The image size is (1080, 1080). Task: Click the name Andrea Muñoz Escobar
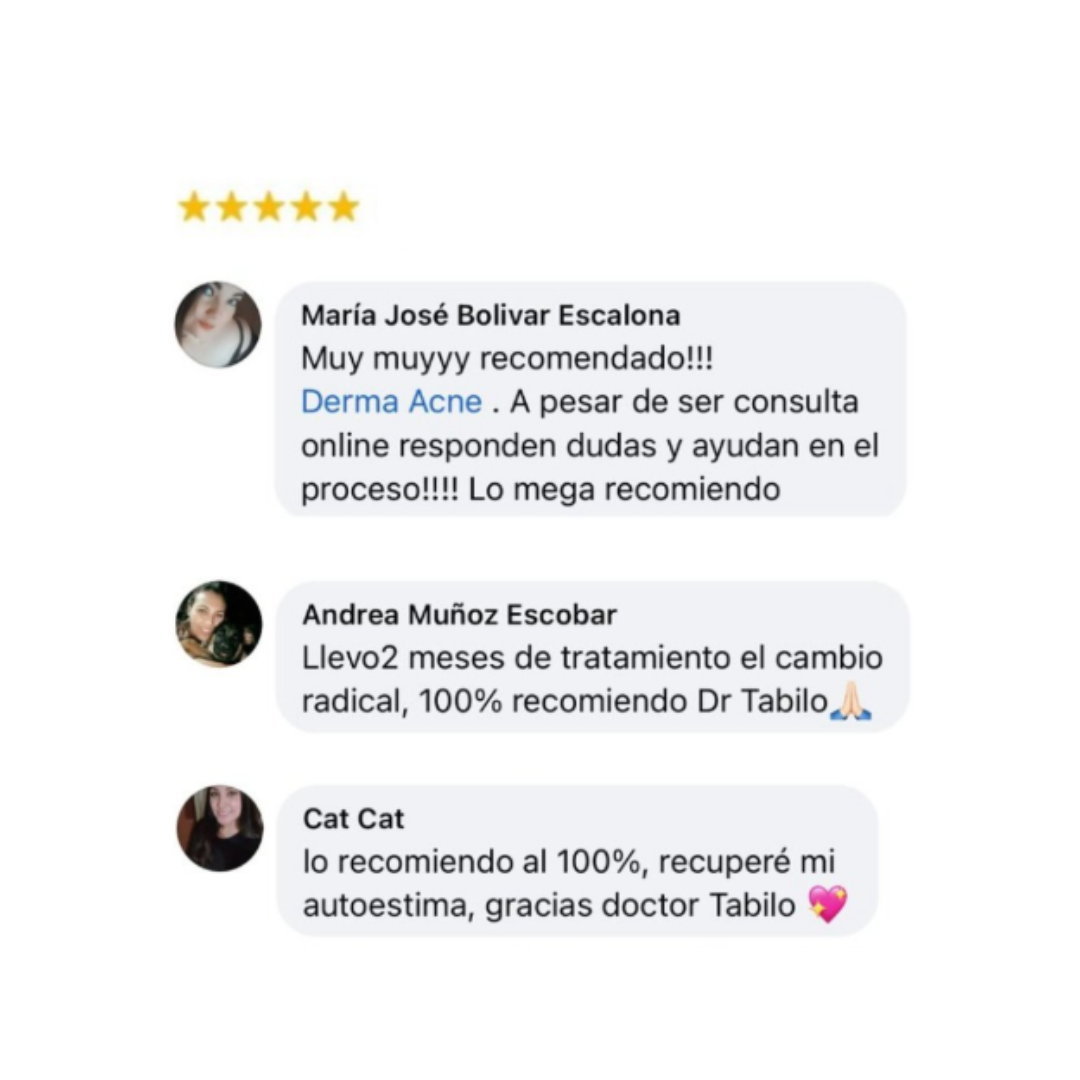(x=459, y=614)
